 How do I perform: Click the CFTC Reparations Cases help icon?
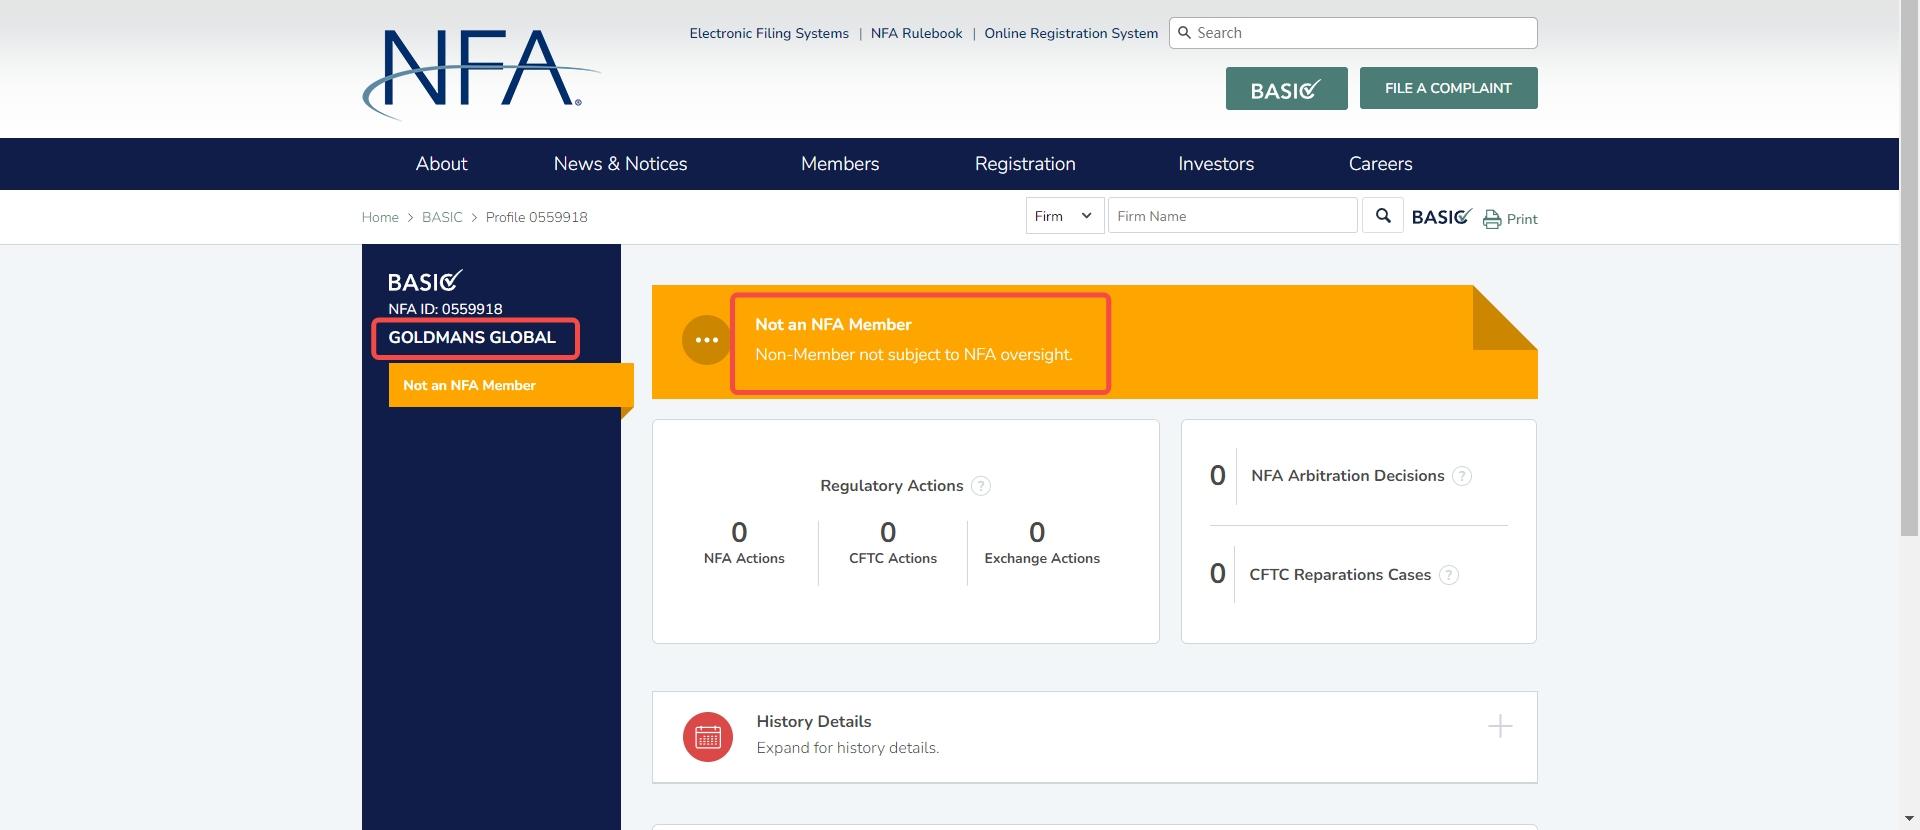1449,575
